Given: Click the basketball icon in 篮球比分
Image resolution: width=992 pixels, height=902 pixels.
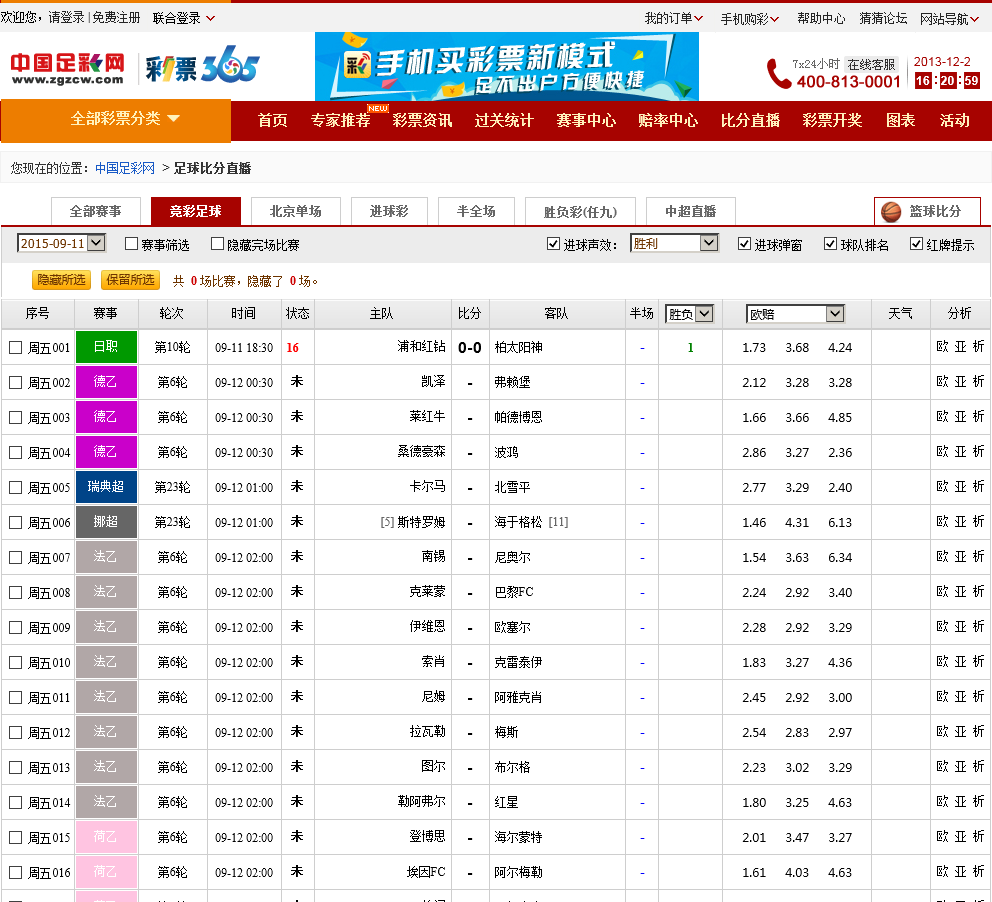Looking at the screenshot, I should coord(891,212).
